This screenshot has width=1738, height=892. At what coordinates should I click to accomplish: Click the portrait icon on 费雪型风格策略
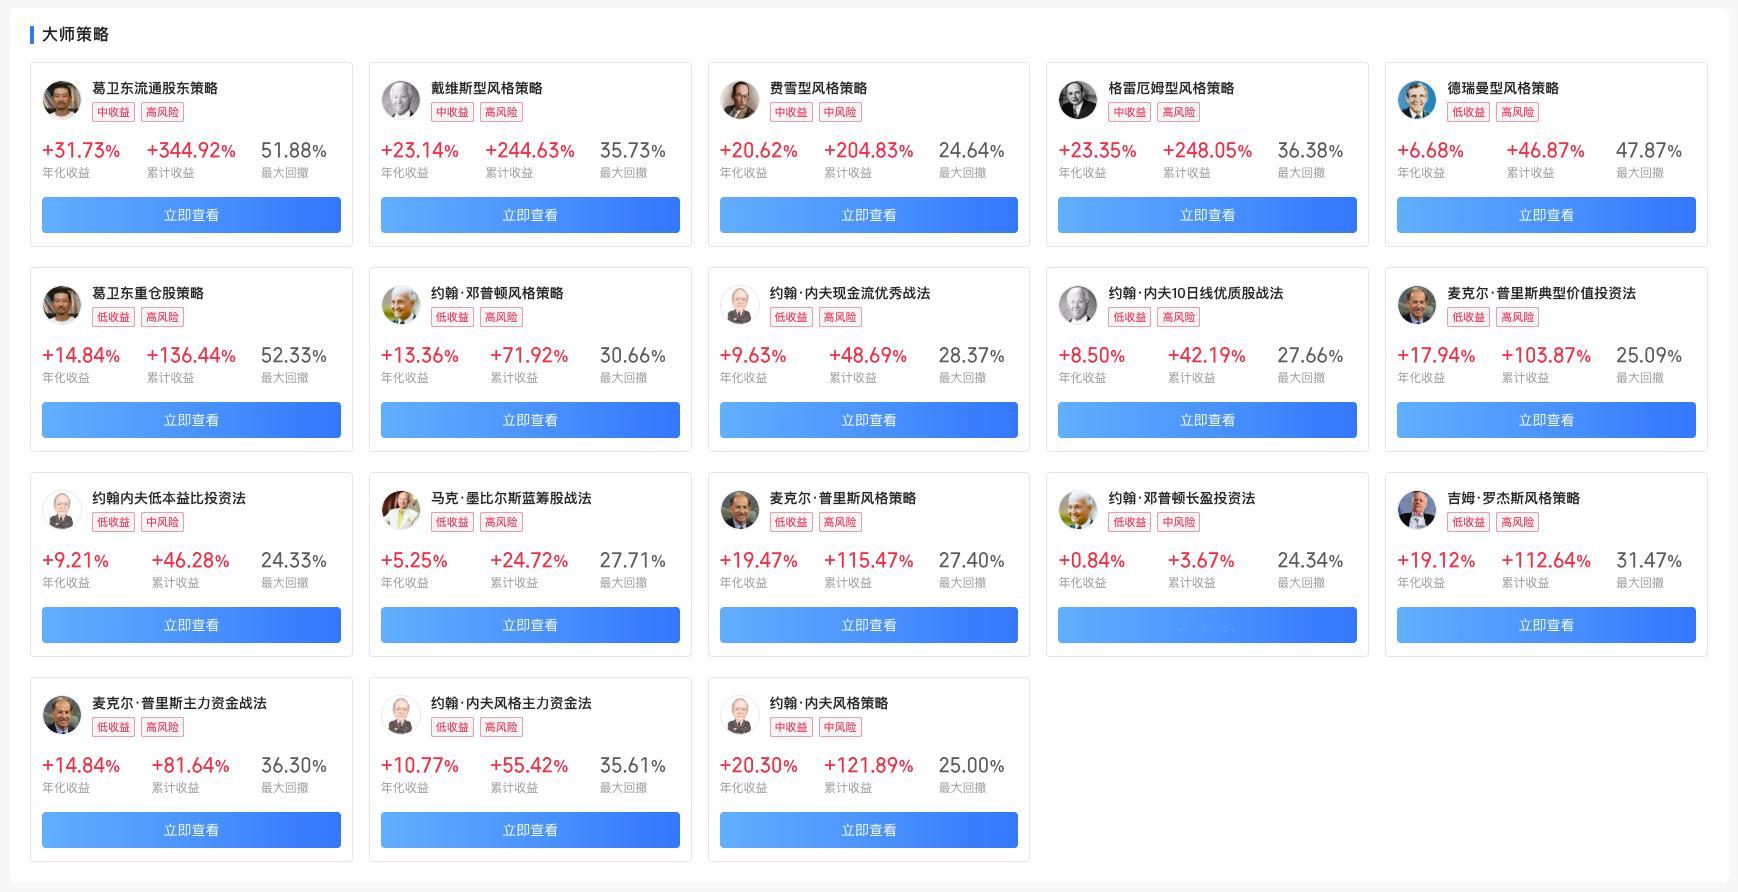740,99
